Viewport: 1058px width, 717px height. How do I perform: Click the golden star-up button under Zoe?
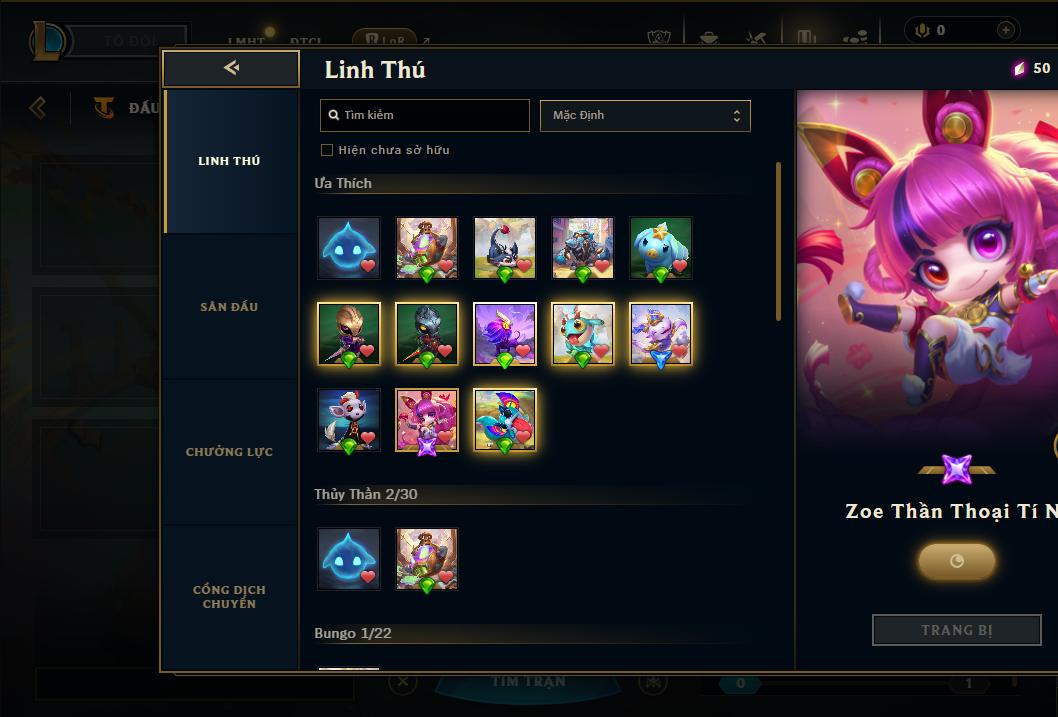point(957,561)
